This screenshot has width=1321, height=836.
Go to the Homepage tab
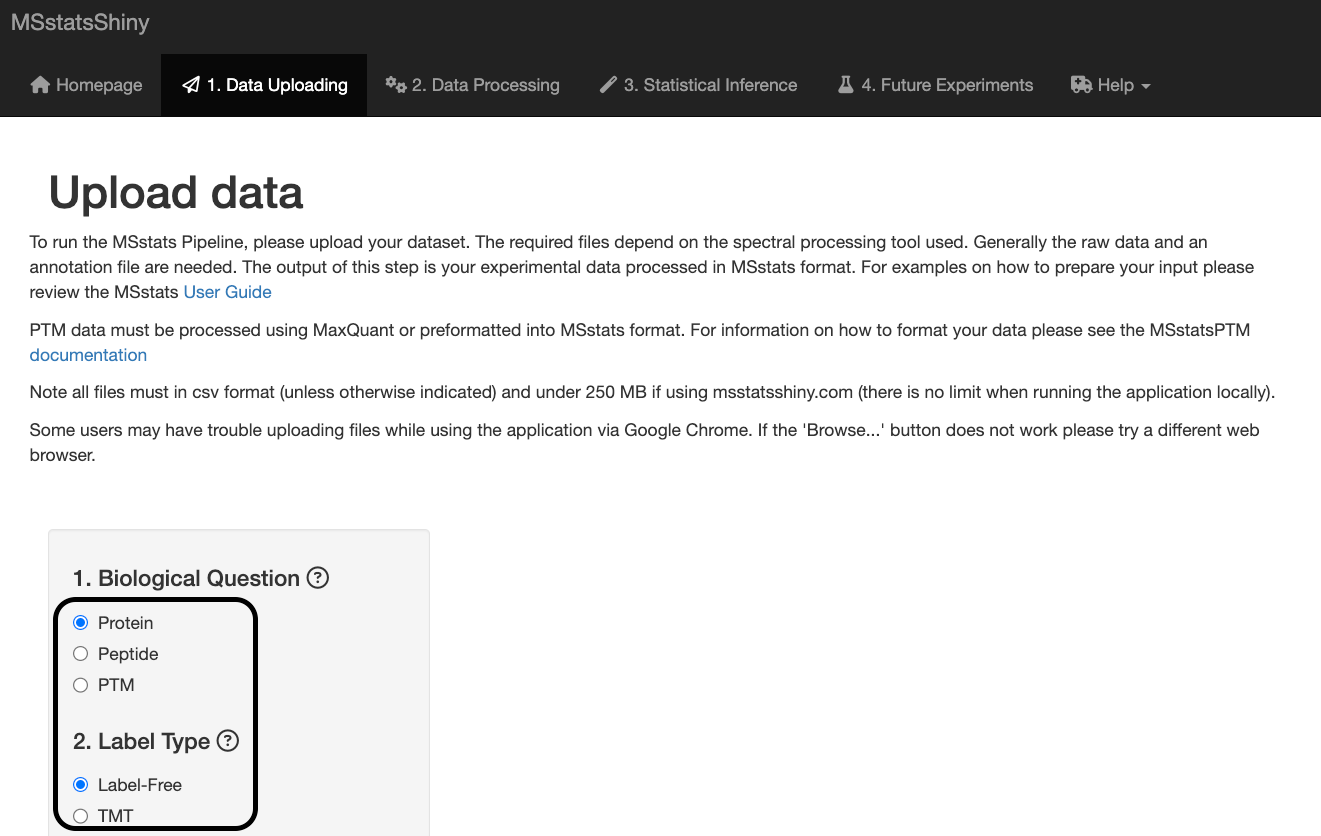[x=86, y=85]
